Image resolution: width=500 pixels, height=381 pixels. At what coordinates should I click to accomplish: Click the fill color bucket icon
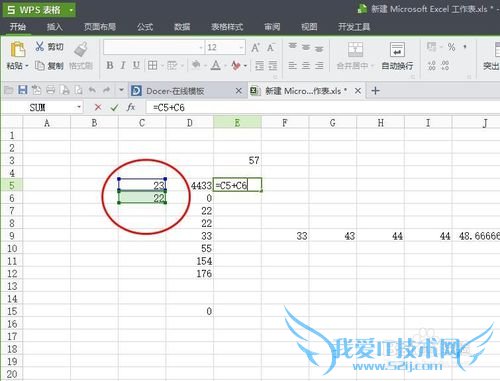click(197, 65)
